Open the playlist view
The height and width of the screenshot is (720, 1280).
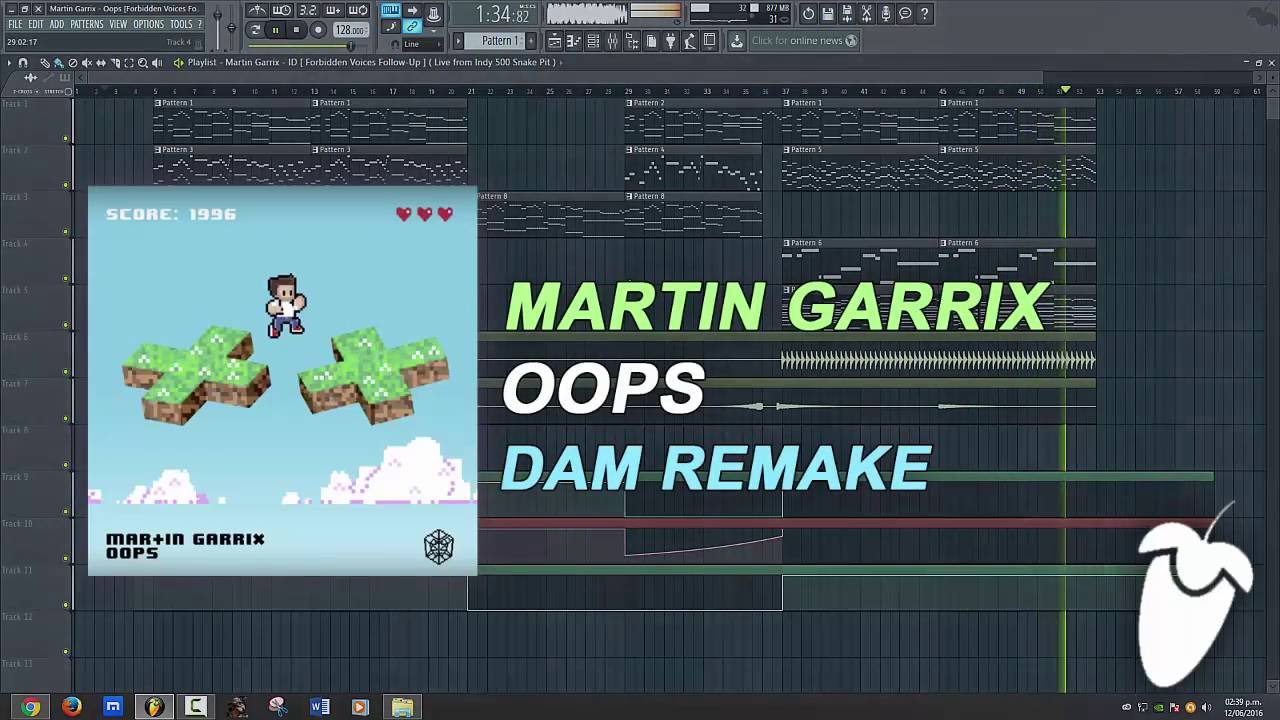[x=554, y=41]
